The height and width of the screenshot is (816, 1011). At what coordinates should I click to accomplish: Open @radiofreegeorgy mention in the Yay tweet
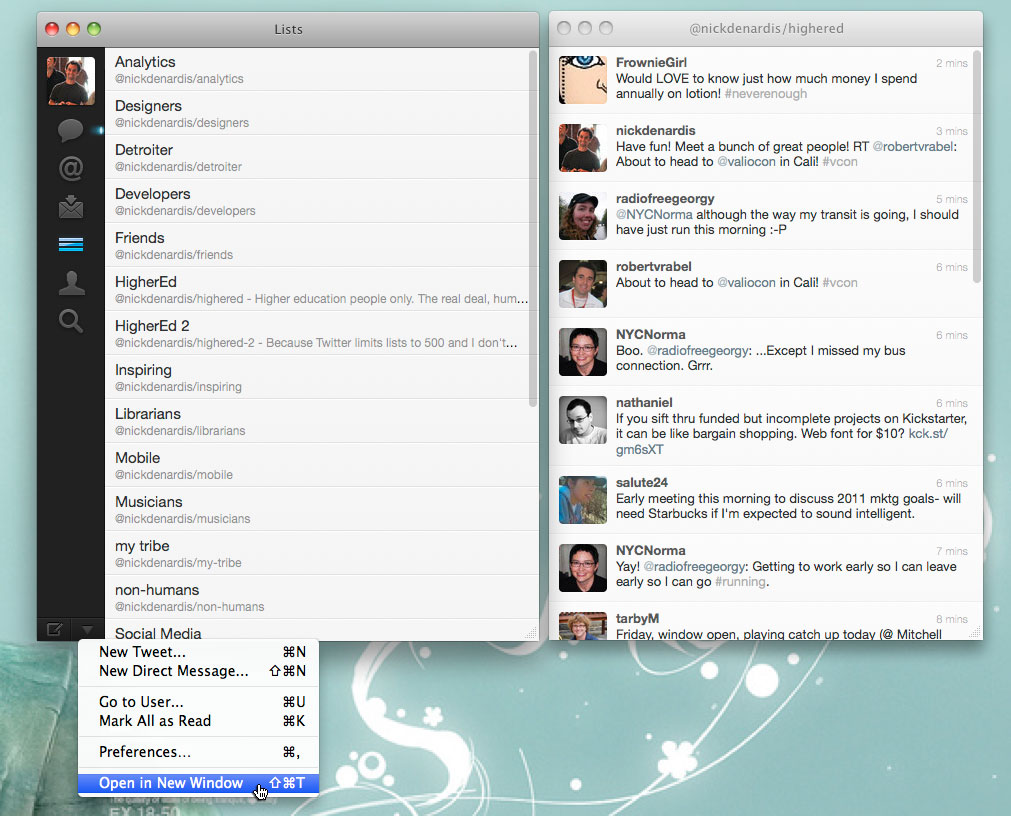pyautogui.click(x=694, y=567)
